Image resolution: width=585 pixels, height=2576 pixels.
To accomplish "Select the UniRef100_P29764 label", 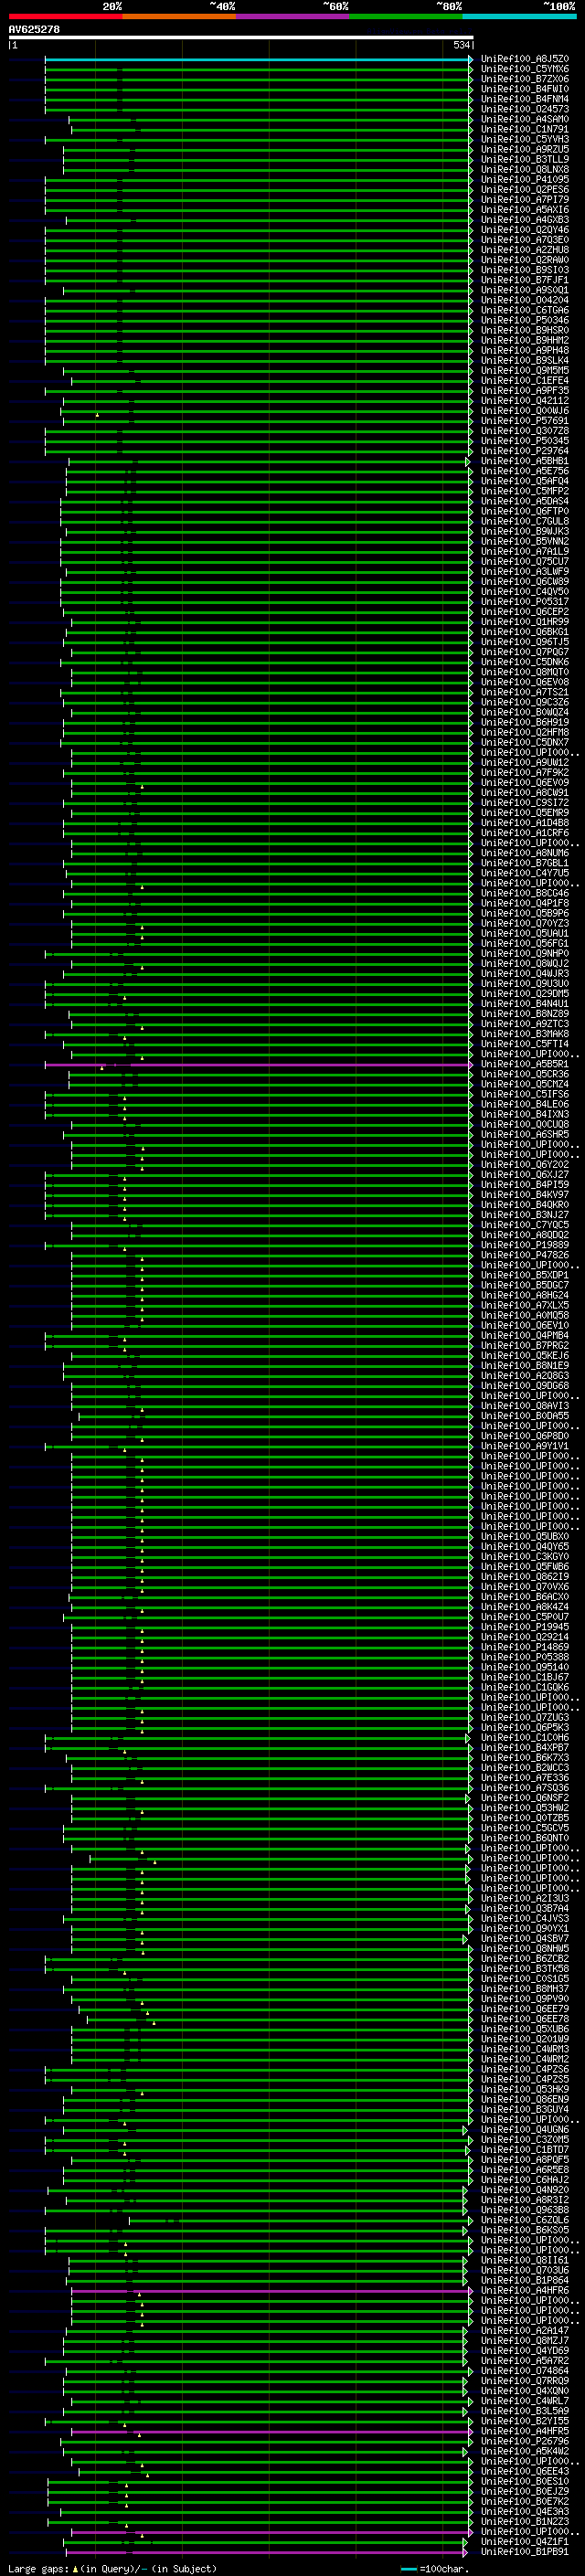I will (x=525, y=451).
